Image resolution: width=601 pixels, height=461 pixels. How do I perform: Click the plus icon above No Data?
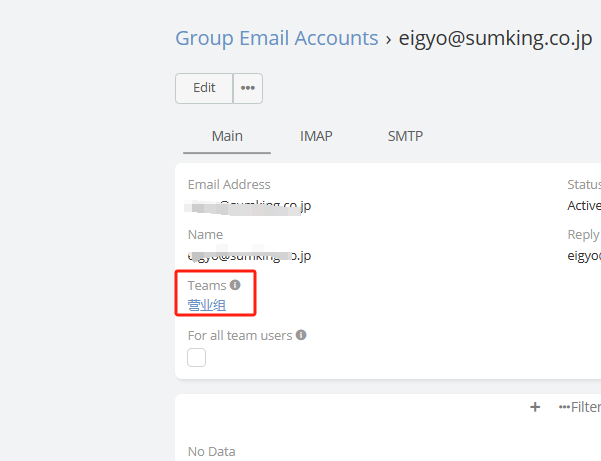click(x=535, y=407)
